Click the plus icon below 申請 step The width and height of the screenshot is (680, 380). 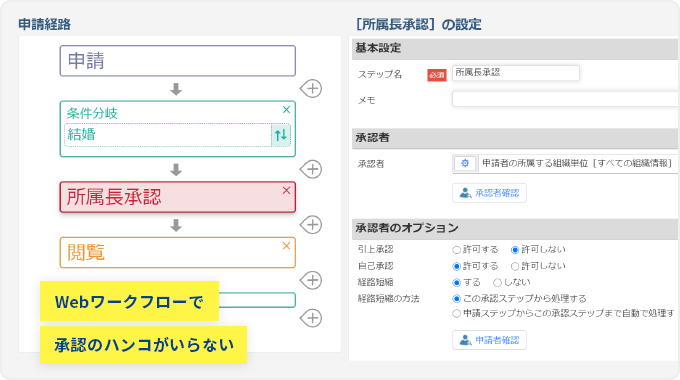click(311, 88)
